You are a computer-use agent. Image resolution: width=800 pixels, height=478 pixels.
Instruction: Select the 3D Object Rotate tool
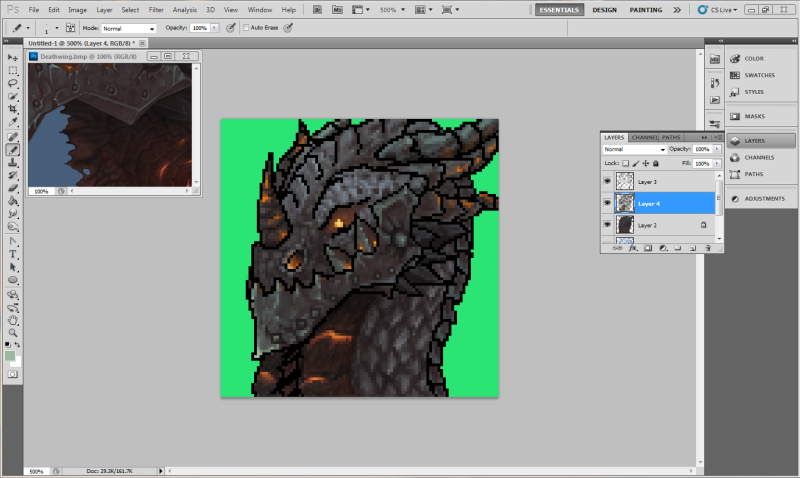click(x=13, y=295)
